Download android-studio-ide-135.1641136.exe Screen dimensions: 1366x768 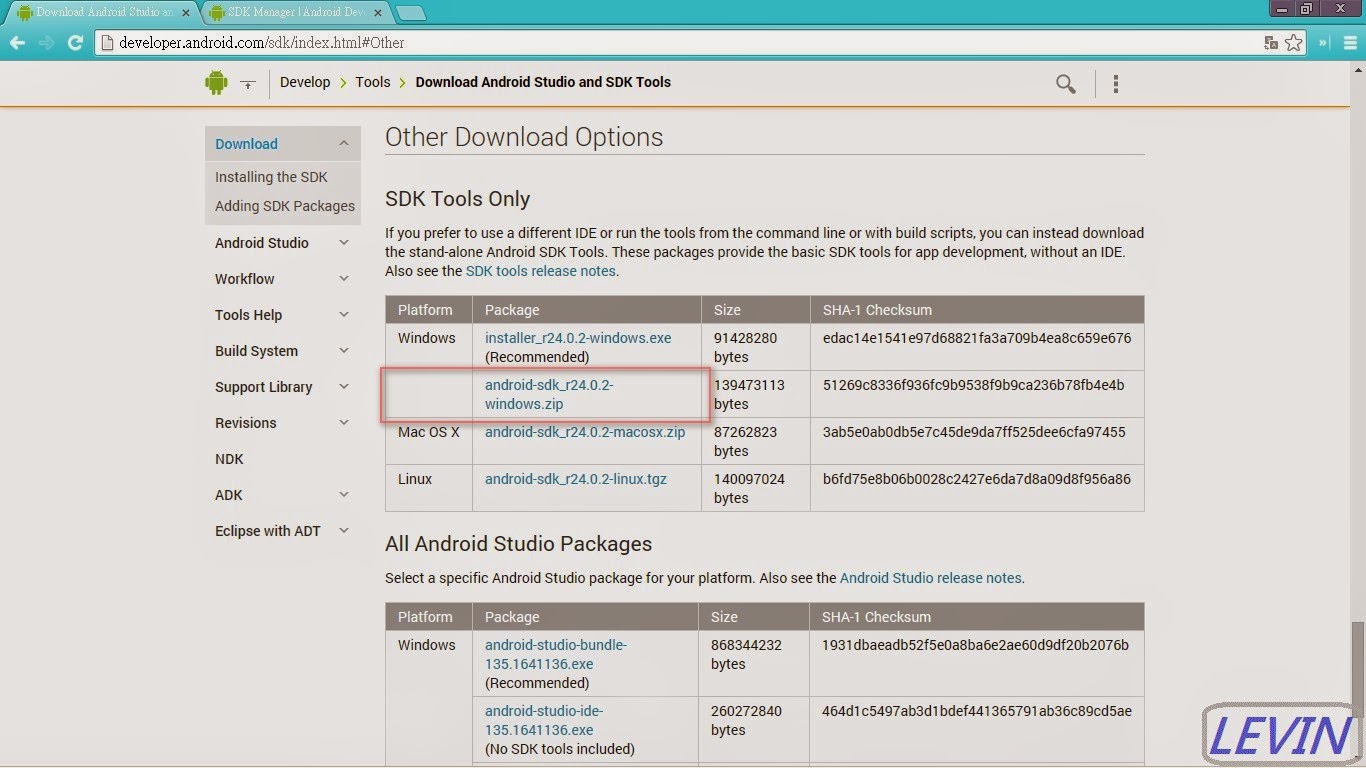[x=544, y=720]
